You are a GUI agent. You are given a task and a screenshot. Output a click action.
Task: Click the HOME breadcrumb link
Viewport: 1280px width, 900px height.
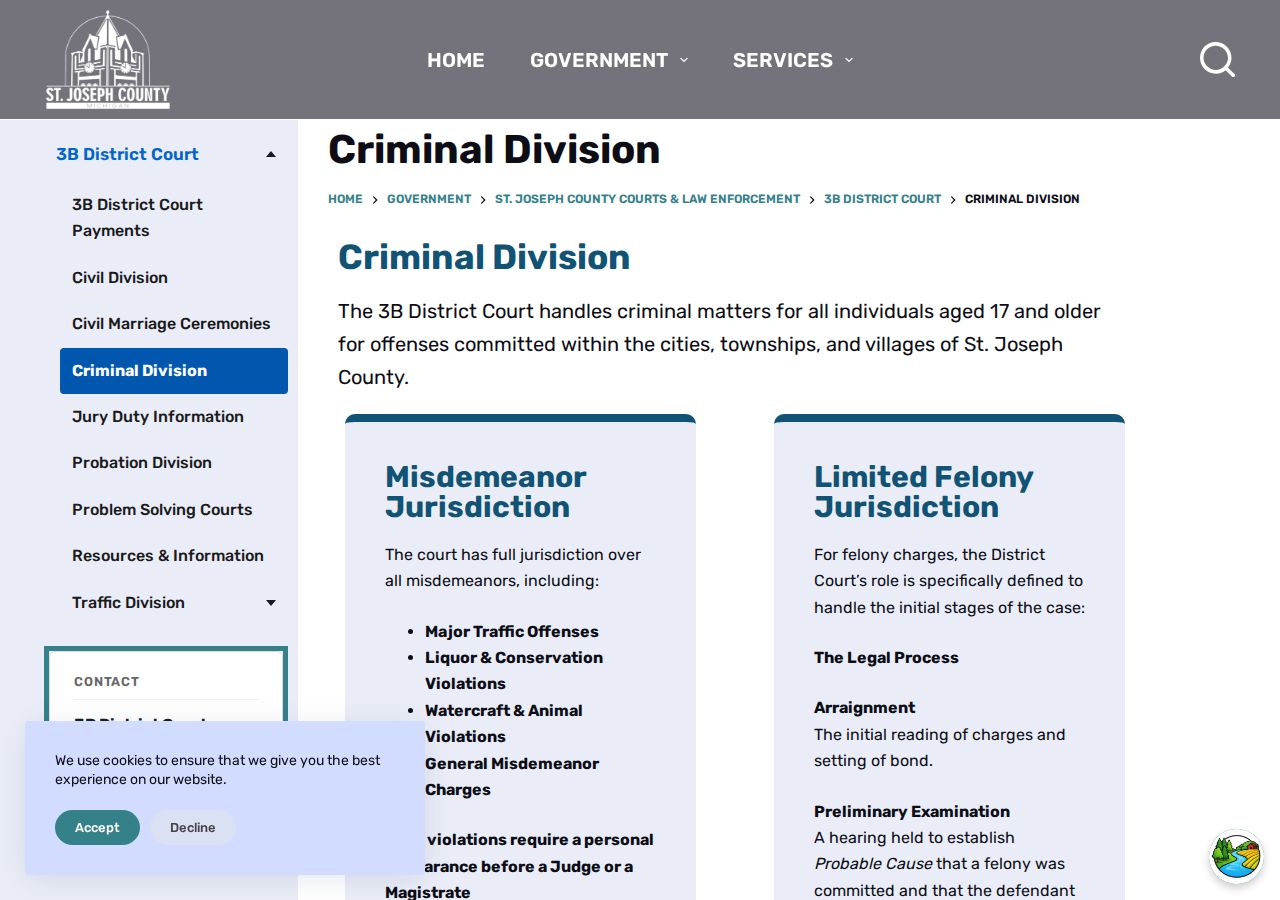click(345, 199)
